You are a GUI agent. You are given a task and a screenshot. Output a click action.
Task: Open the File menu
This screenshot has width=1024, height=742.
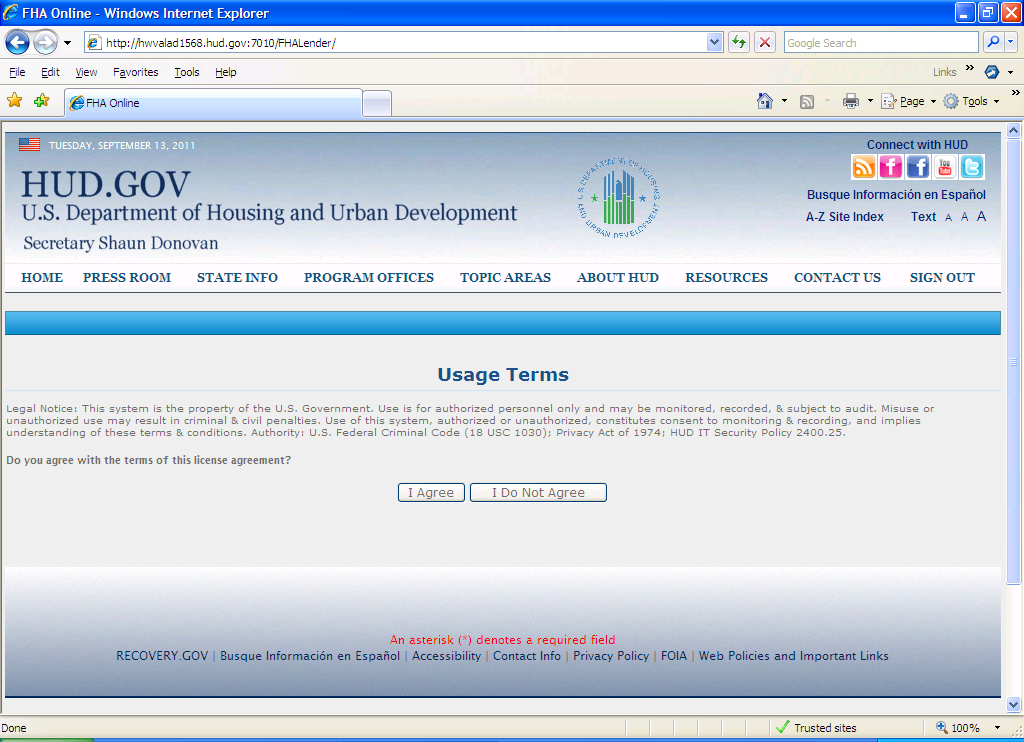(17, 72)
